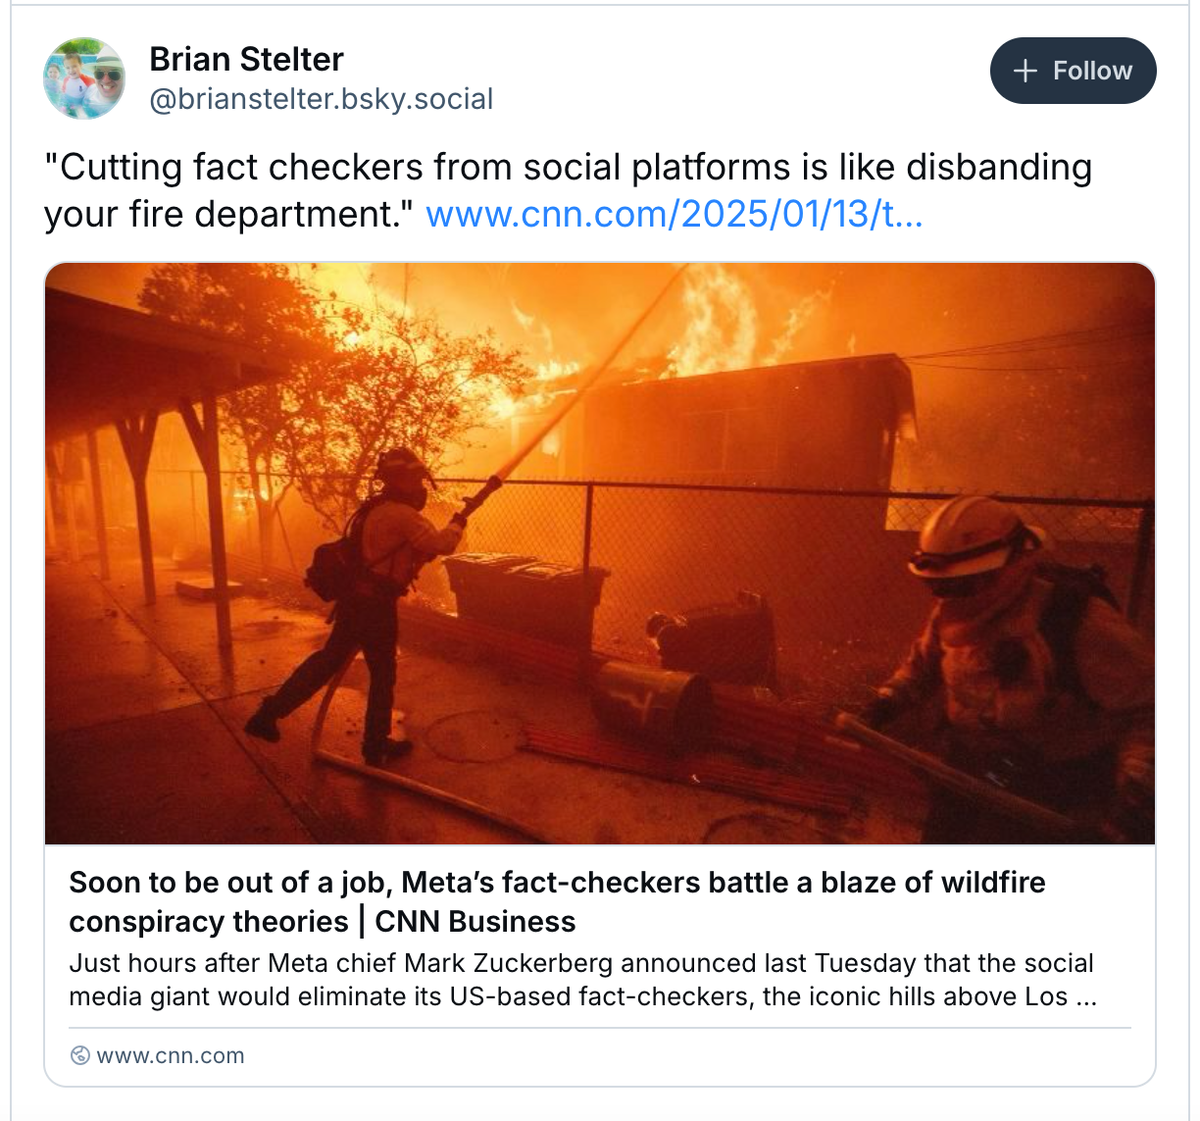Open the Brian Stelter display name

(x=246, y=59)
